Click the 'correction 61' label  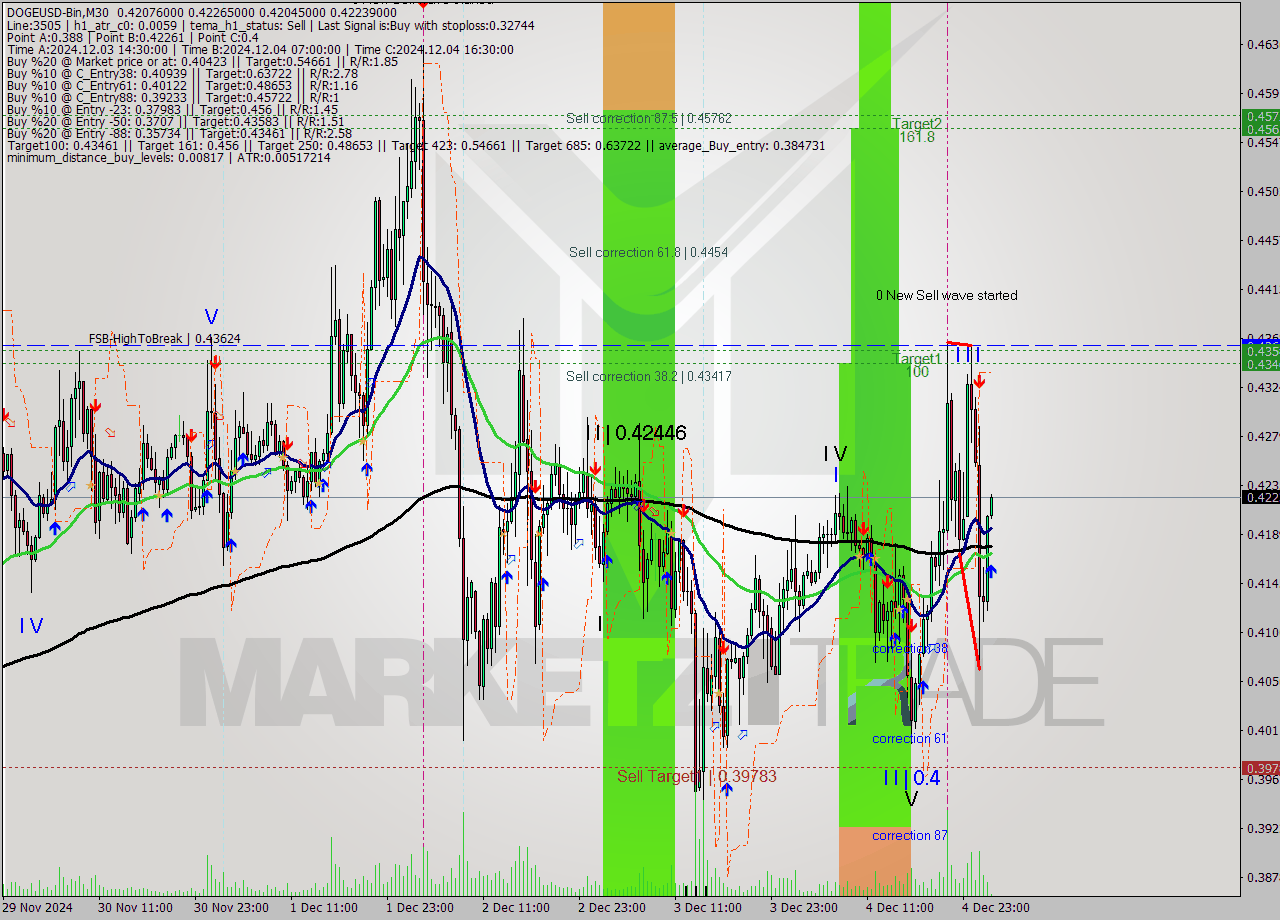(909, 738)
